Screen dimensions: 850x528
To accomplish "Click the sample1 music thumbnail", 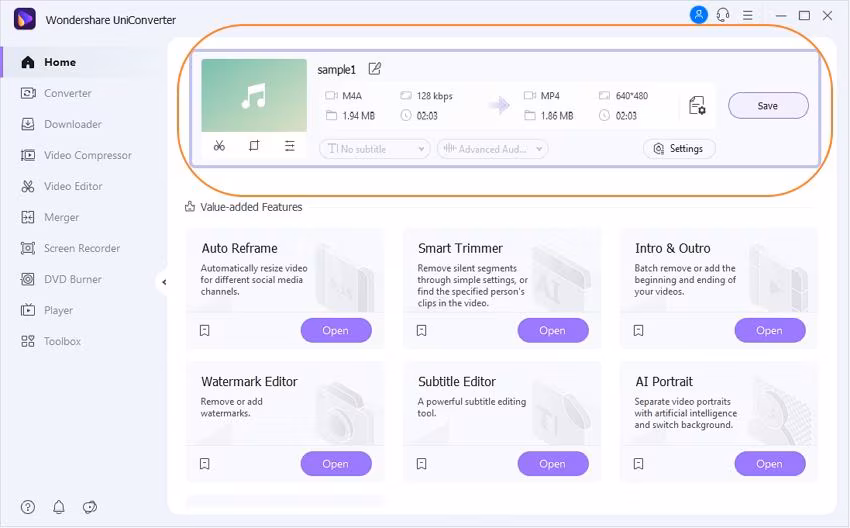I will [x=254, y=95].
